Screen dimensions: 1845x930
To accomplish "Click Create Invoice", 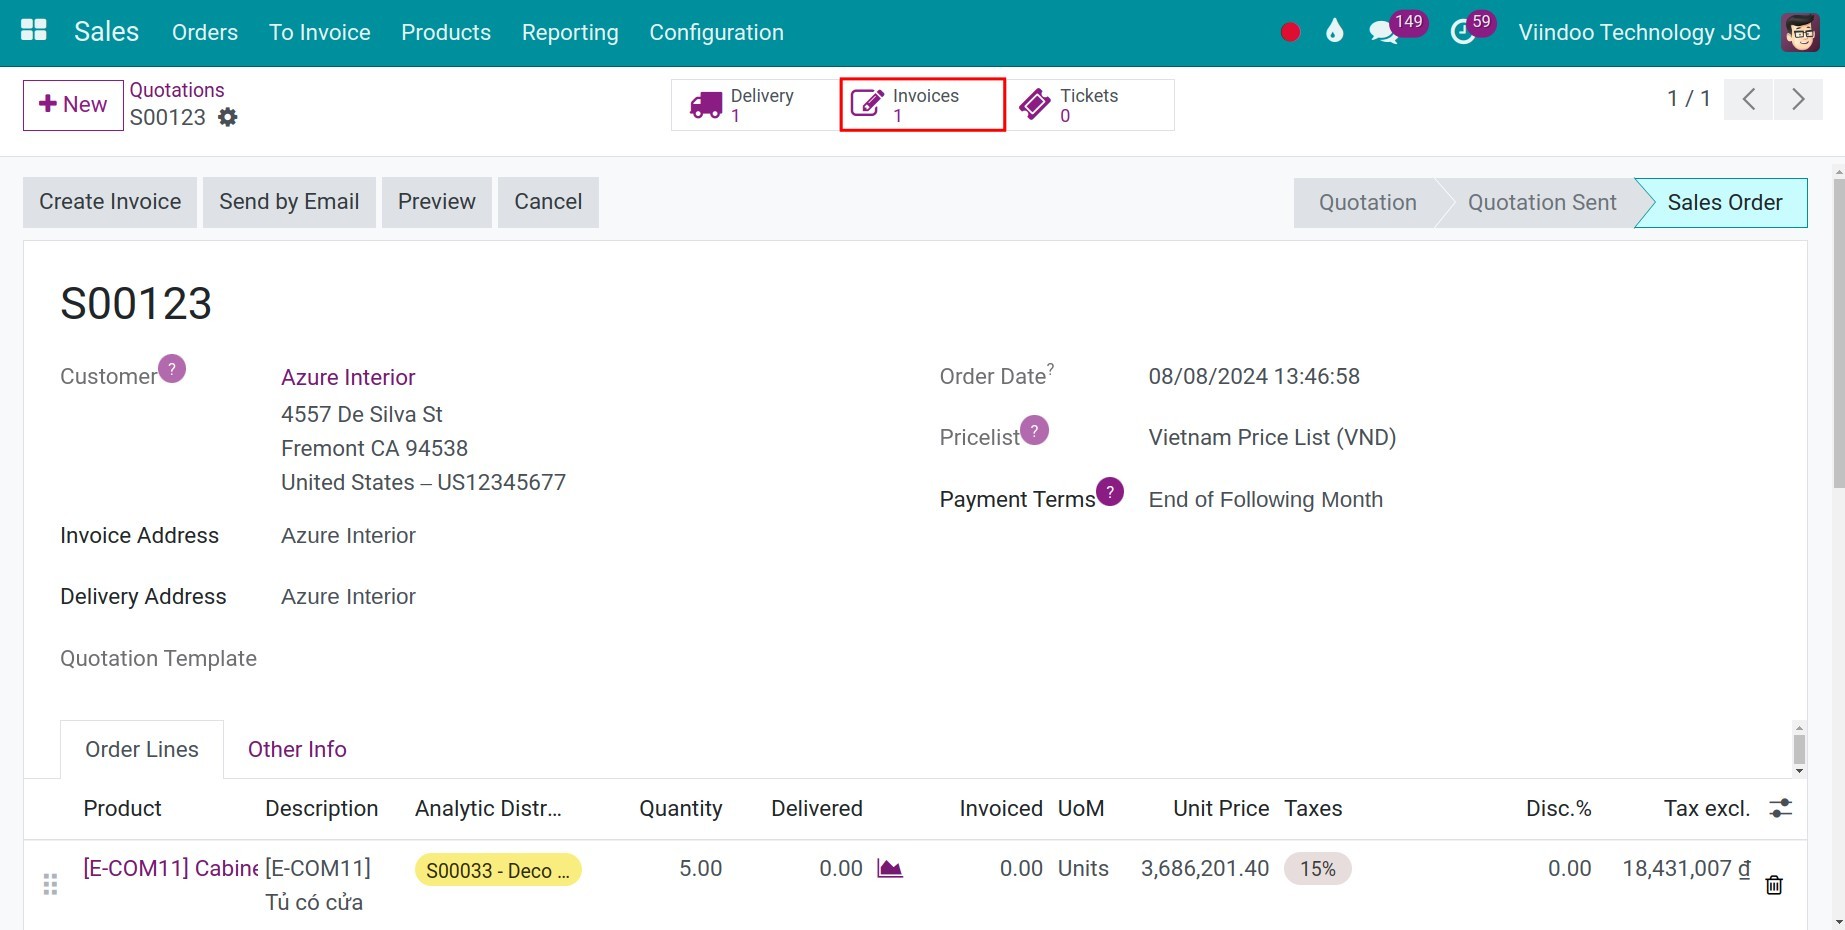I will [x=110, y=202].
